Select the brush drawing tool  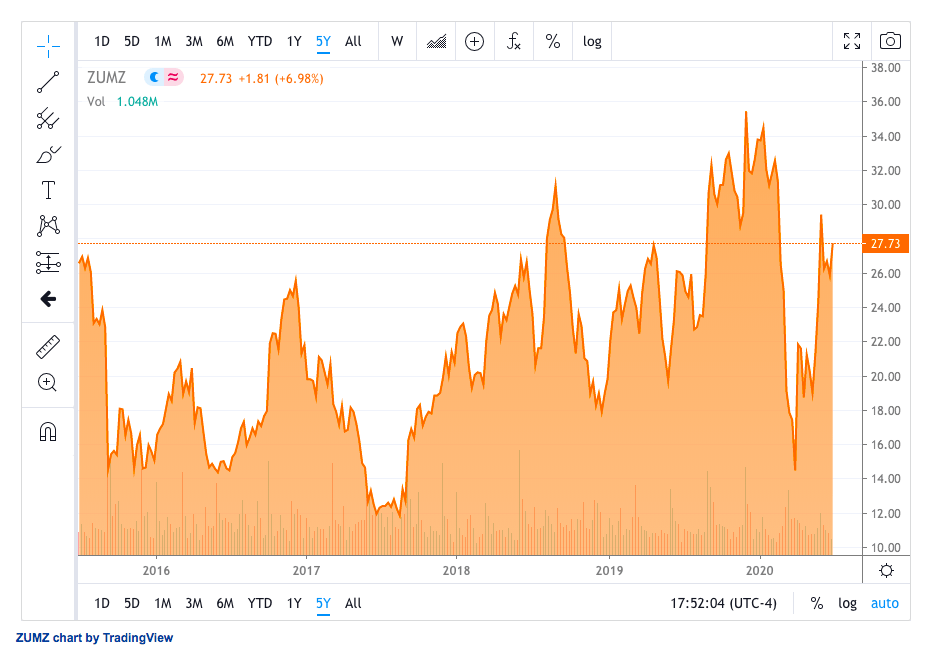pos(48,154)
